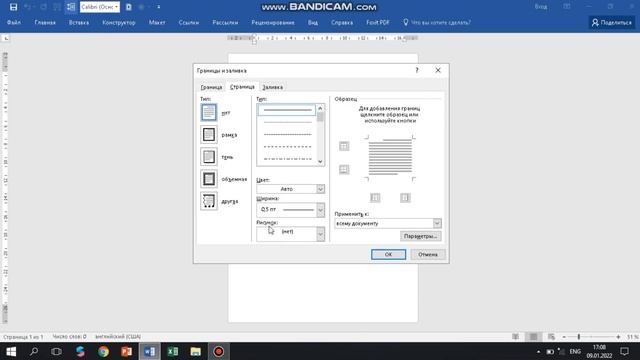This screenshot has width=640, height=360.
Task: Toggle the left border button under the preview
Action: pos(375,198)
